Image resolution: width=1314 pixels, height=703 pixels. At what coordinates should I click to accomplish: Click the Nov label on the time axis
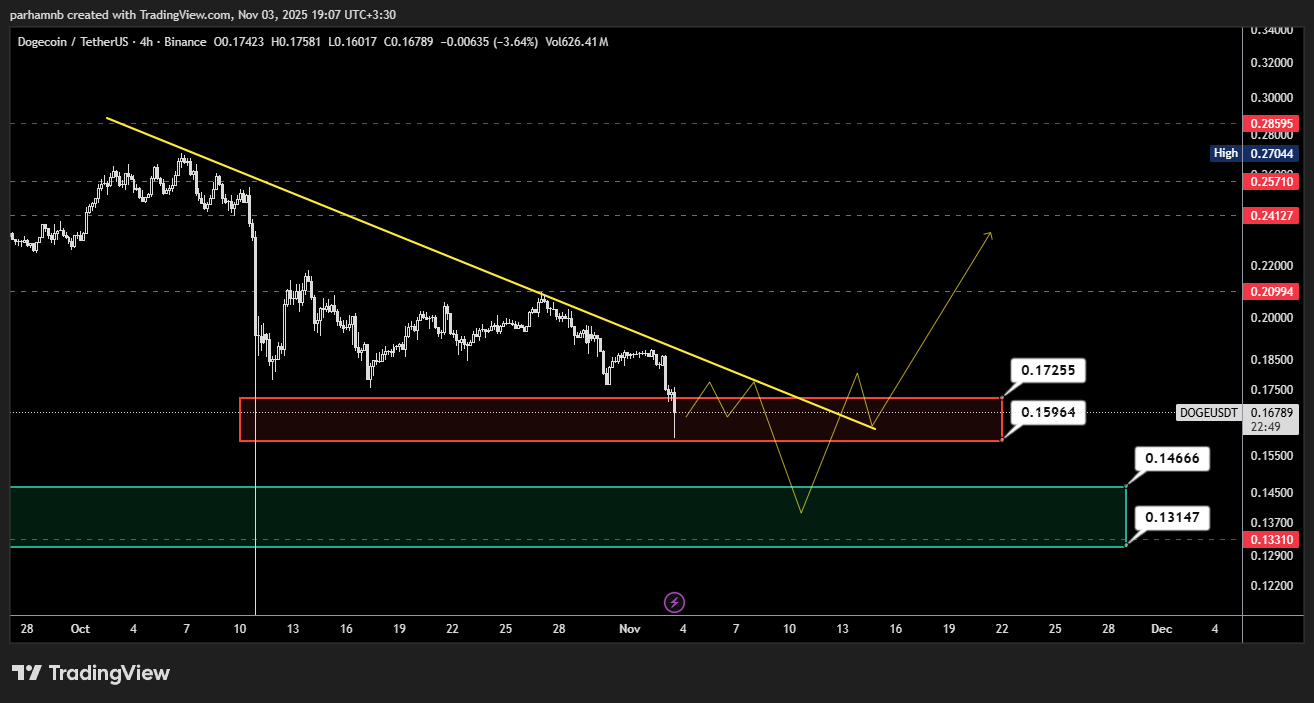(x=629, y=629)
